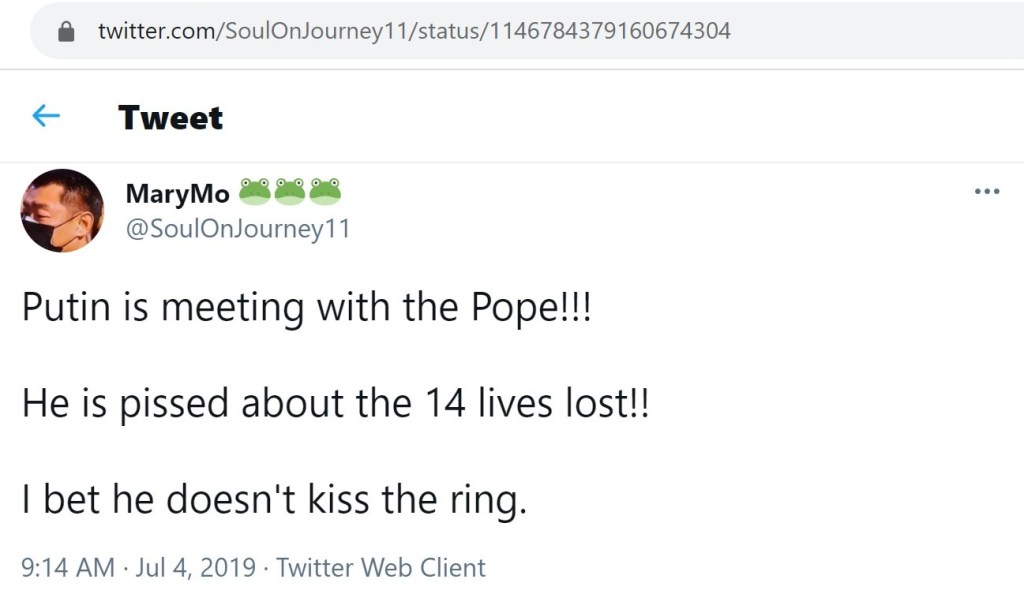Image resolution: width=1024 pixels, height=609 pixels.
Task: Click the first frog emoji after MaryMo
Action: click(255, 190)
